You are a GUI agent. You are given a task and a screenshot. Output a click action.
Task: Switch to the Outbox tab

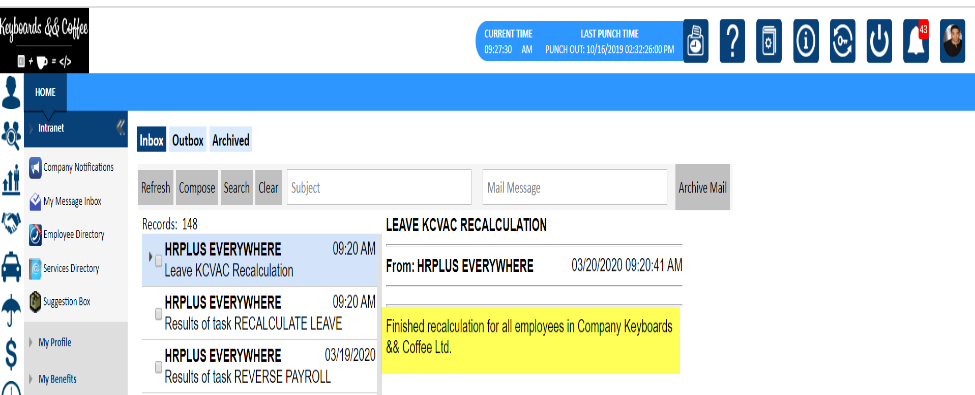(188, 141)
